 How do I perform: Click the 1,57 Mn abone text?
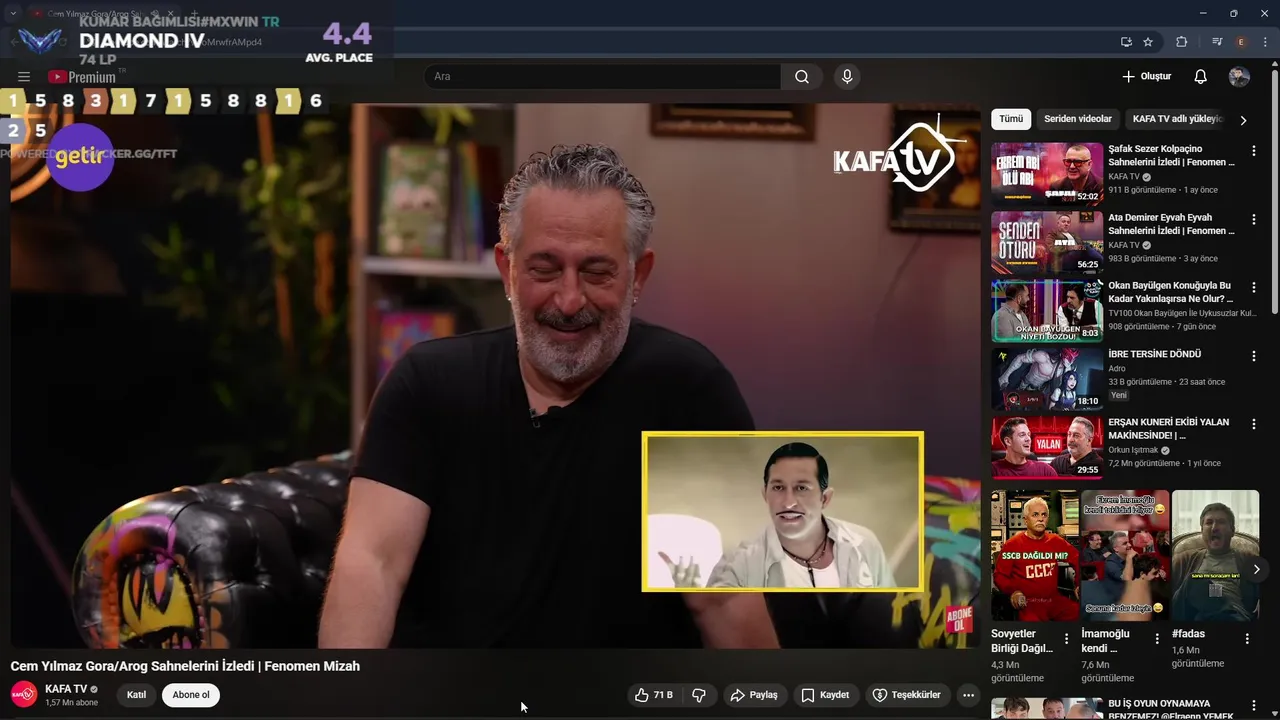(71, 703)
